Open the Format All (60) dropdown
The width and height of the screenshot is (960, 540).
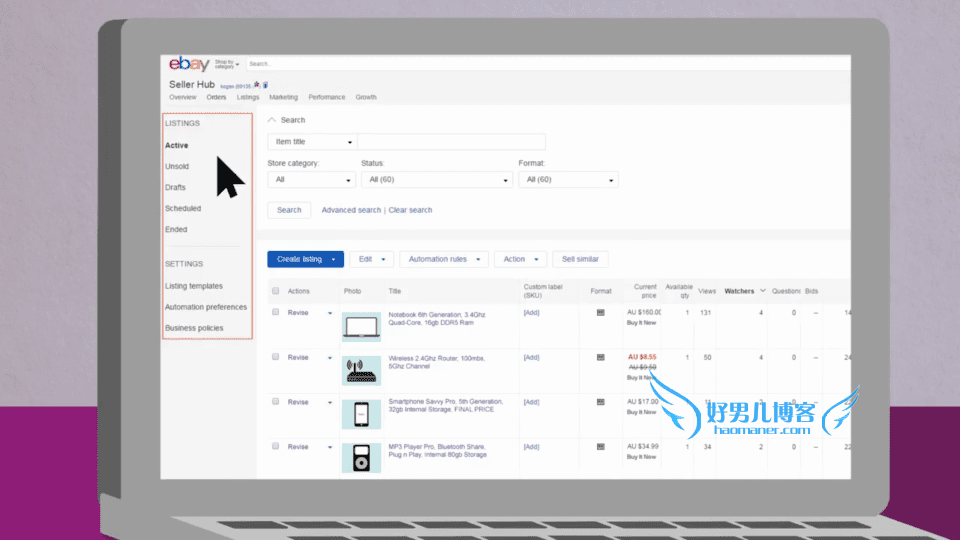[x=568, y=180]
